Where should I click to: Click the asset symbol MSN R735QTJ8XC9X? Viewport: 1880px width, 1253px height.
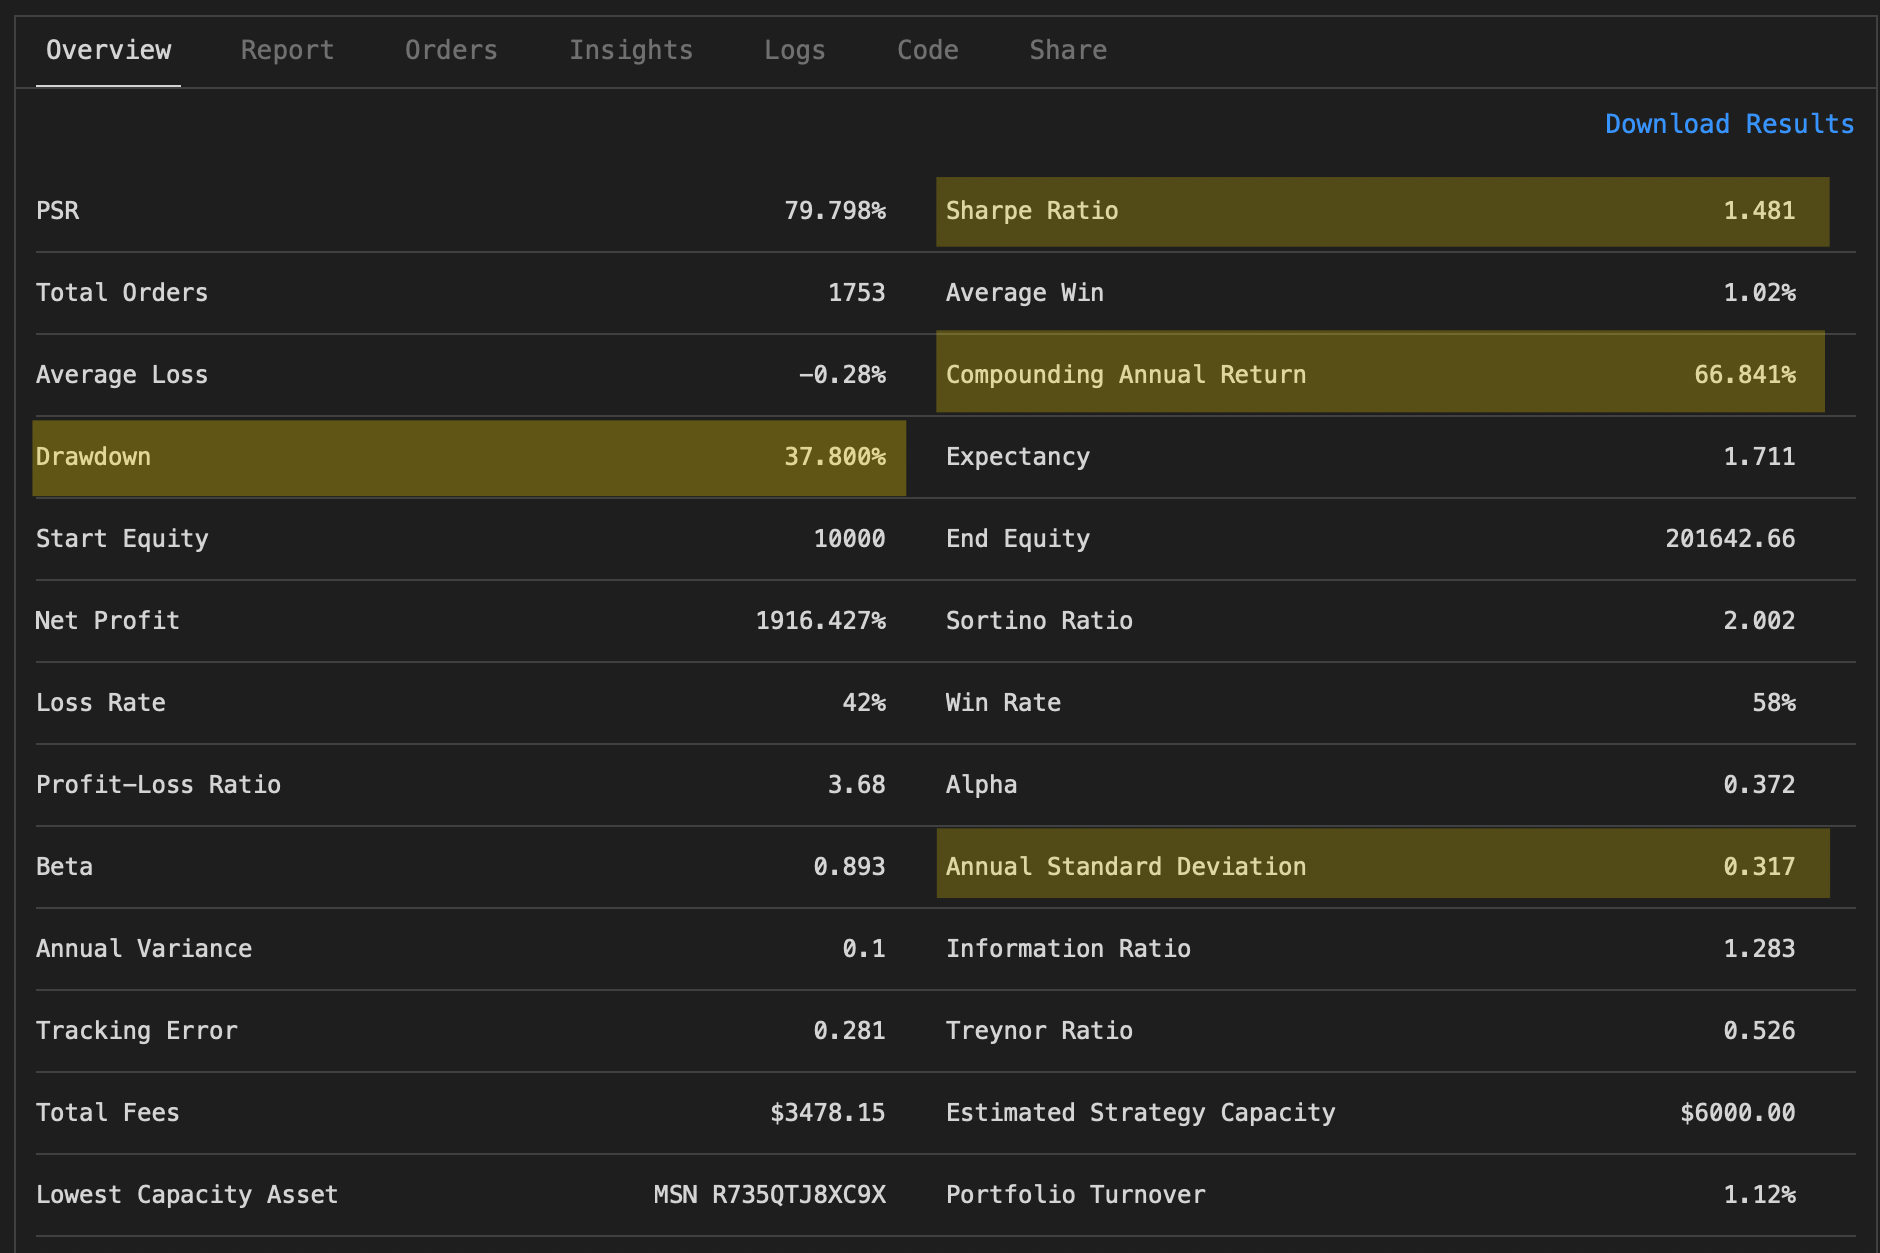click(770, 1195)
